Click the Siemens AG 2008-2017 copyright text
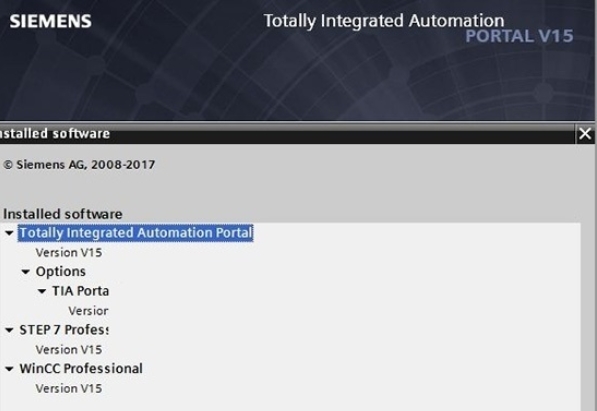Image resolution: width=597 pixels, height=411 pixels. pyautogui.click(x=79, y=165)
